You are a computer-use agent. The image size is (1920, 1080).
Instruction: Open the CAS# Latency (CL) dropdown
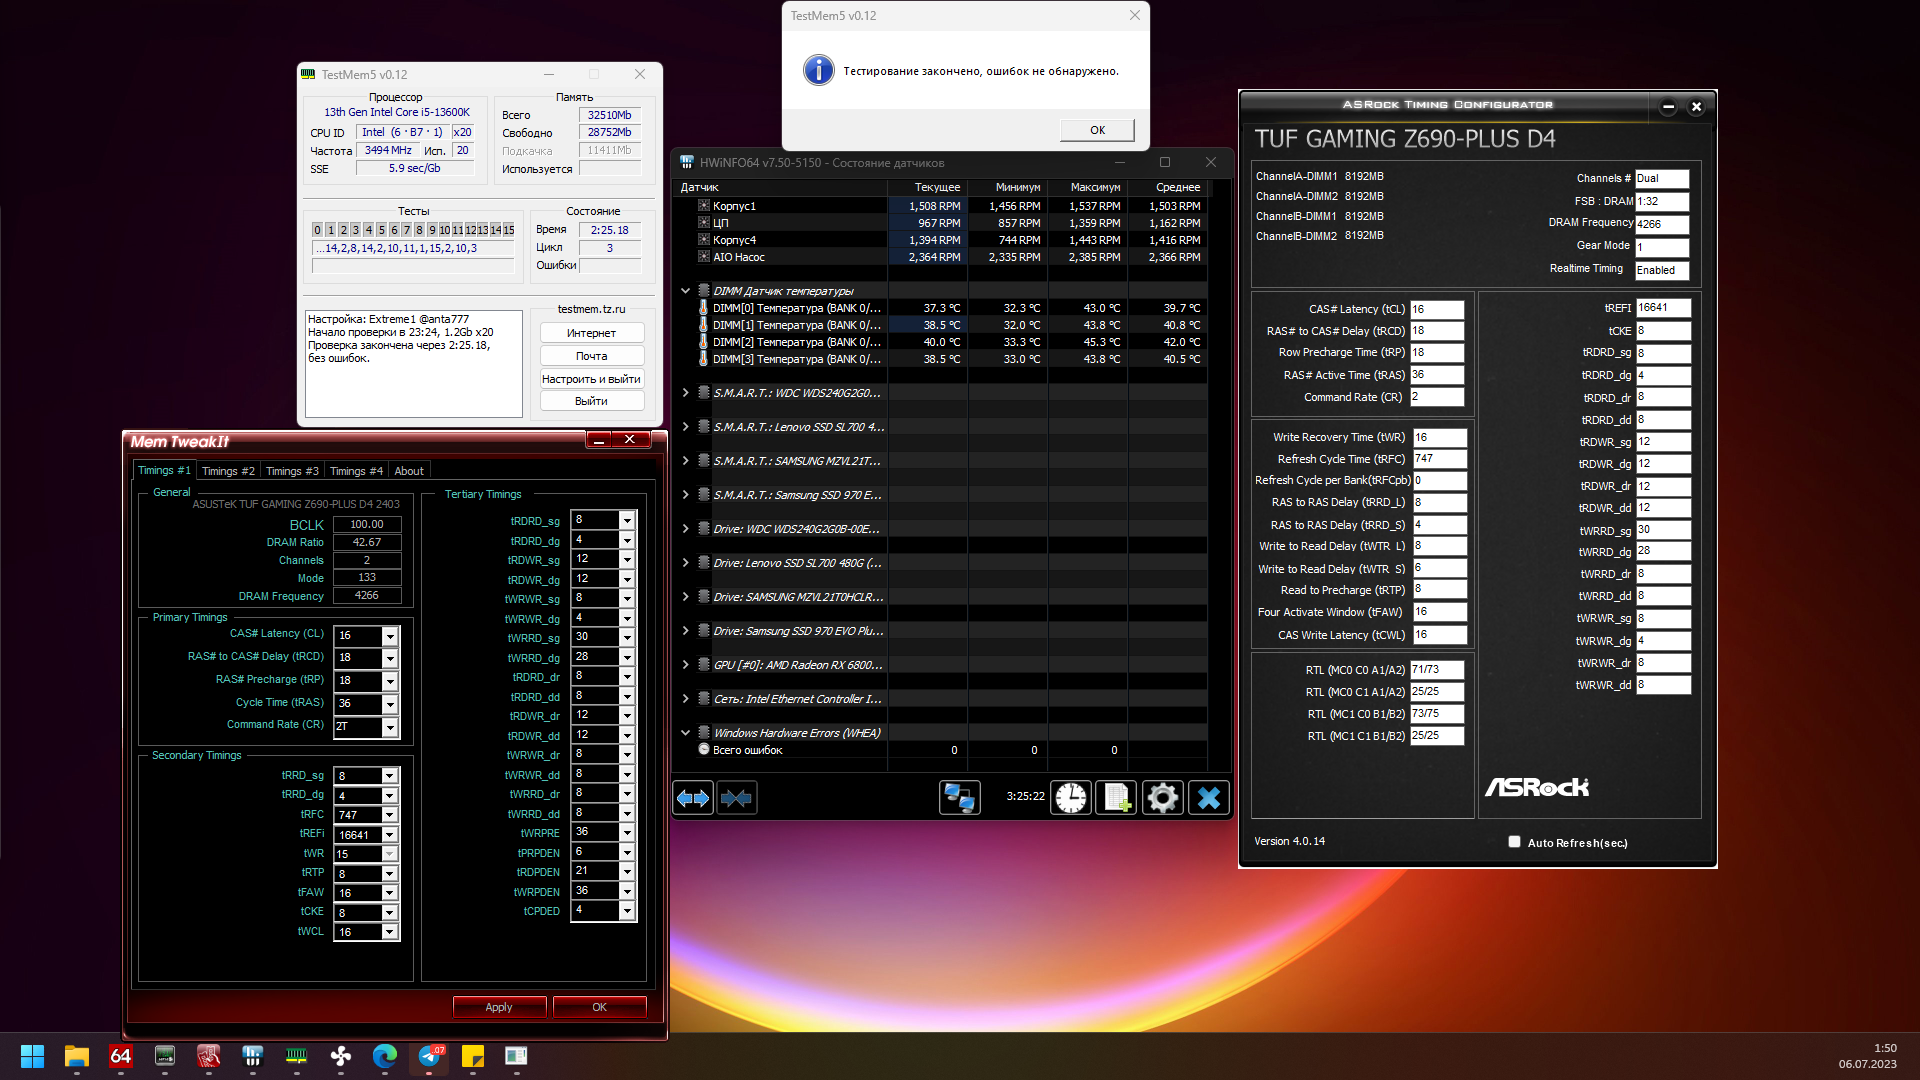point(390,636)
